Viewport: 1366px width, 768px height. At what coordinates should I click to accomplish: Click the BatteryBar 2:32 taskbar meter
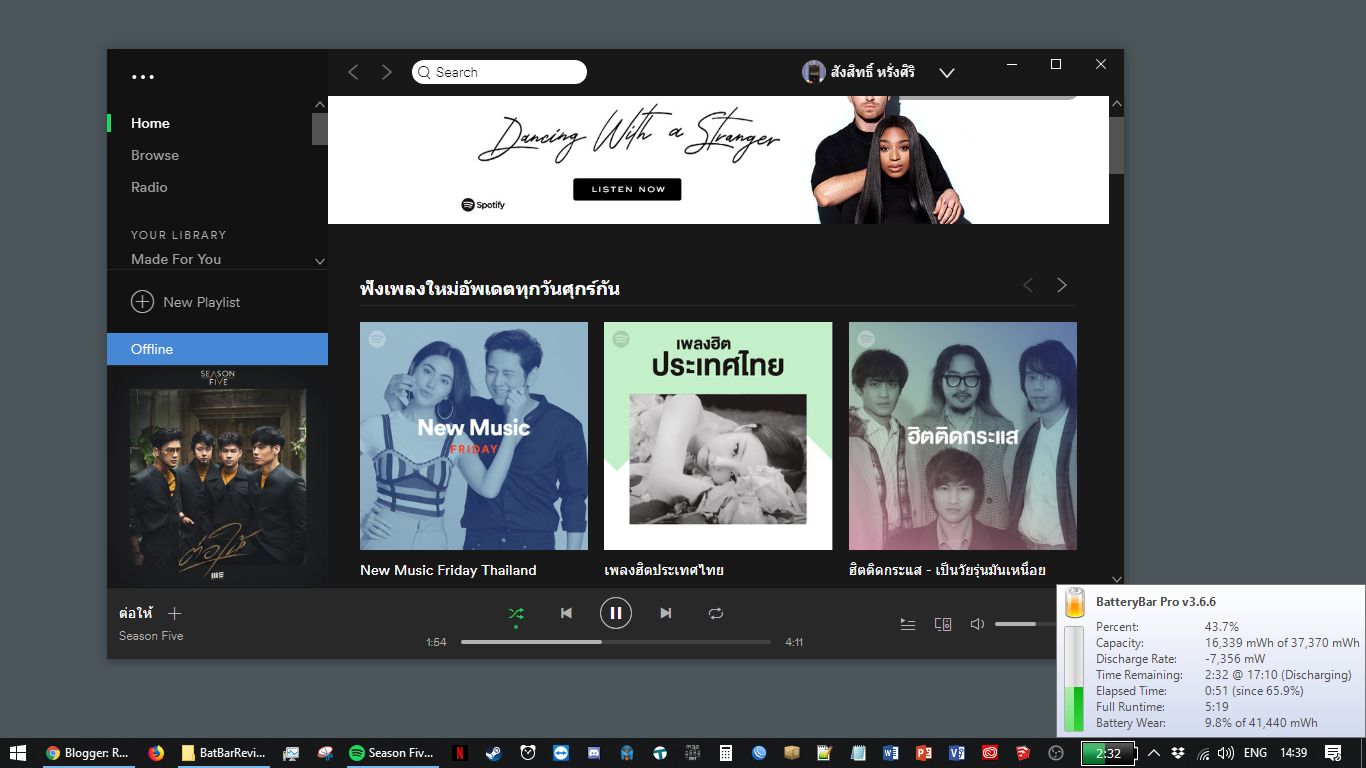pyautogui.click(x=1109, y=753)
